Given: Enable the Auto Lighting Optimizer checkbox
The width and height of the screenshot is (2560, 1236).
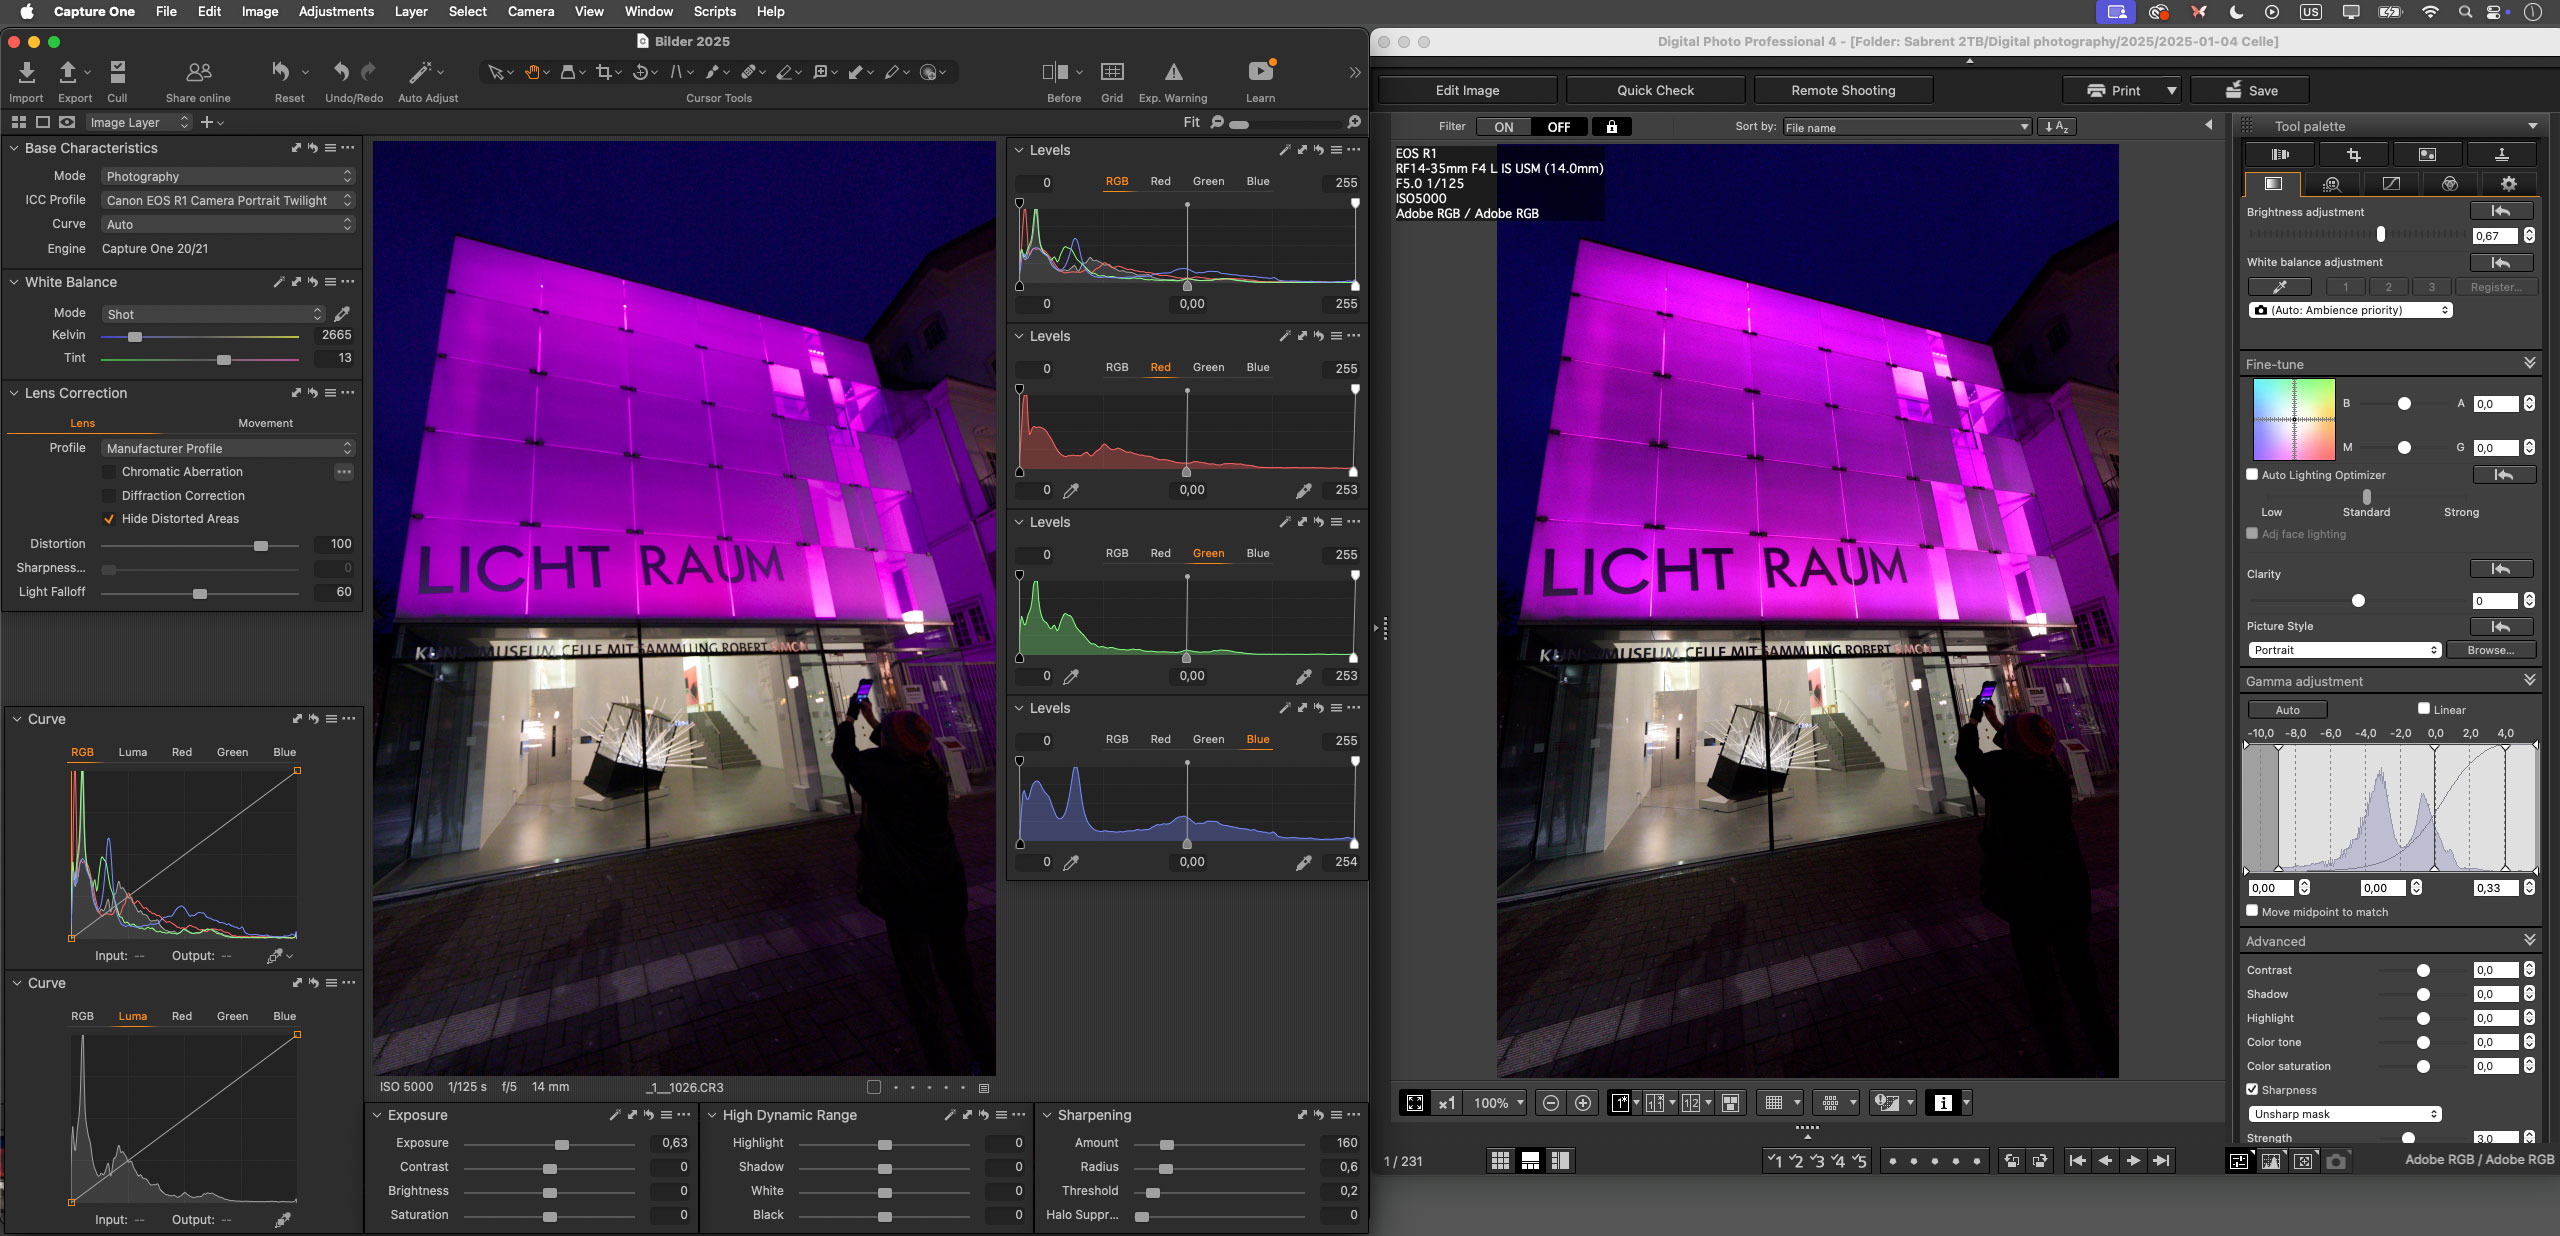Looking at the screenshot, I should pyautogui.click(x=2252, y=475).
